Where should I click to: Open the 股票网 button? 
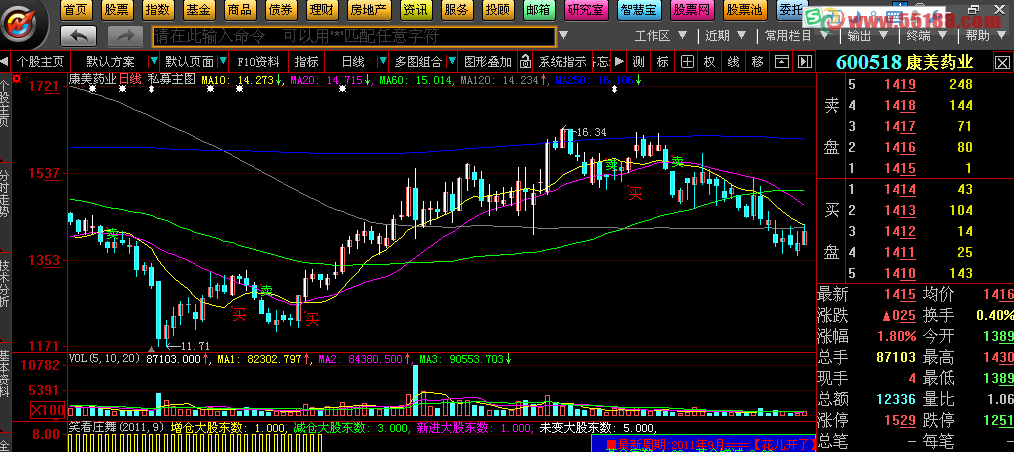(x=691, y=9)
